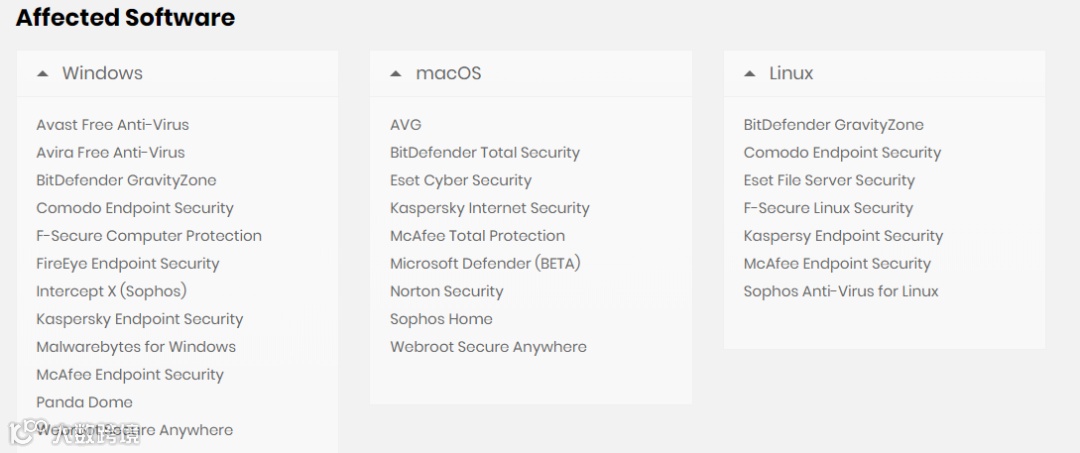This screenshot has height=453, width=1080.
Task: Select Malwarebytes for Windows
Action: 136,347
